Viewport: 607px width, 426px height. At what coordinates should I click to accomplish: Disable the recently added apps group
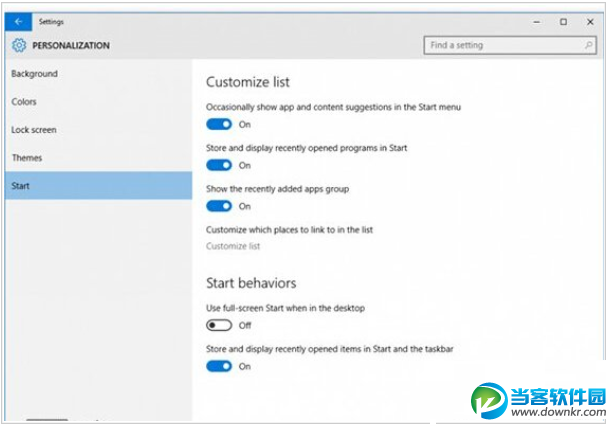point(219,206)
